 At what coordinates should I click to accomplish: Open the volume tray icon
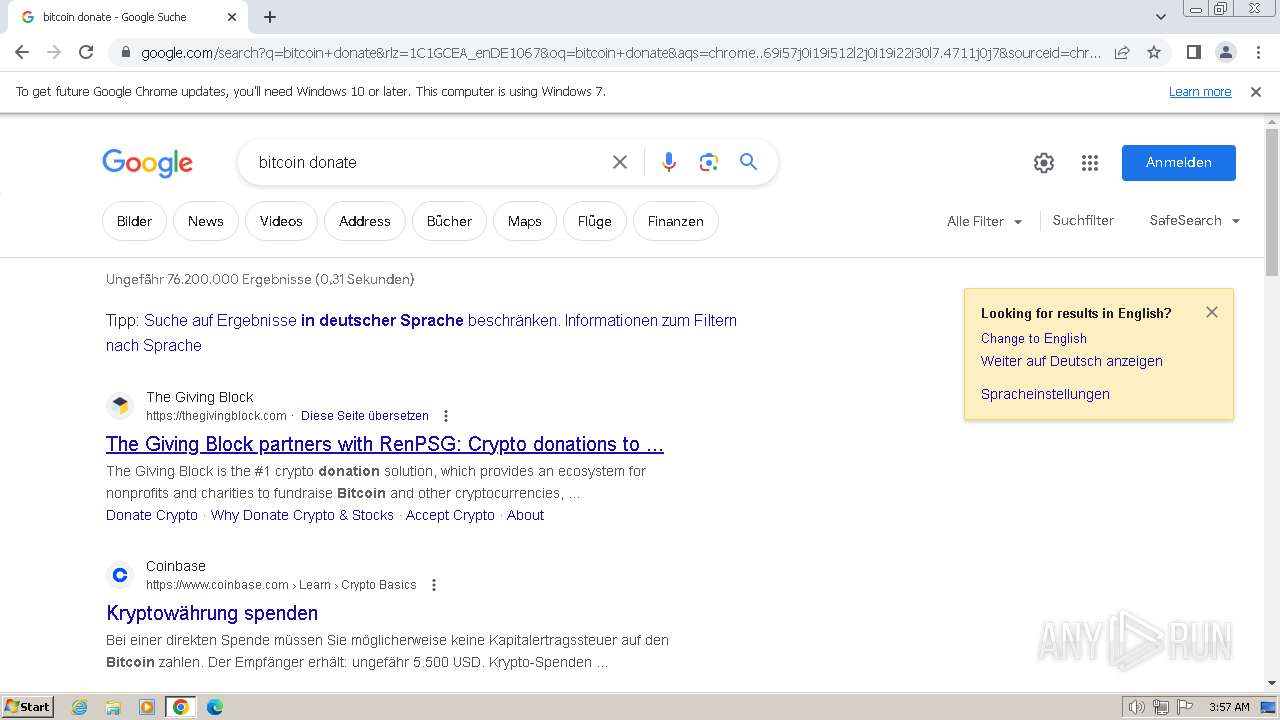[x=1137, y=707]
